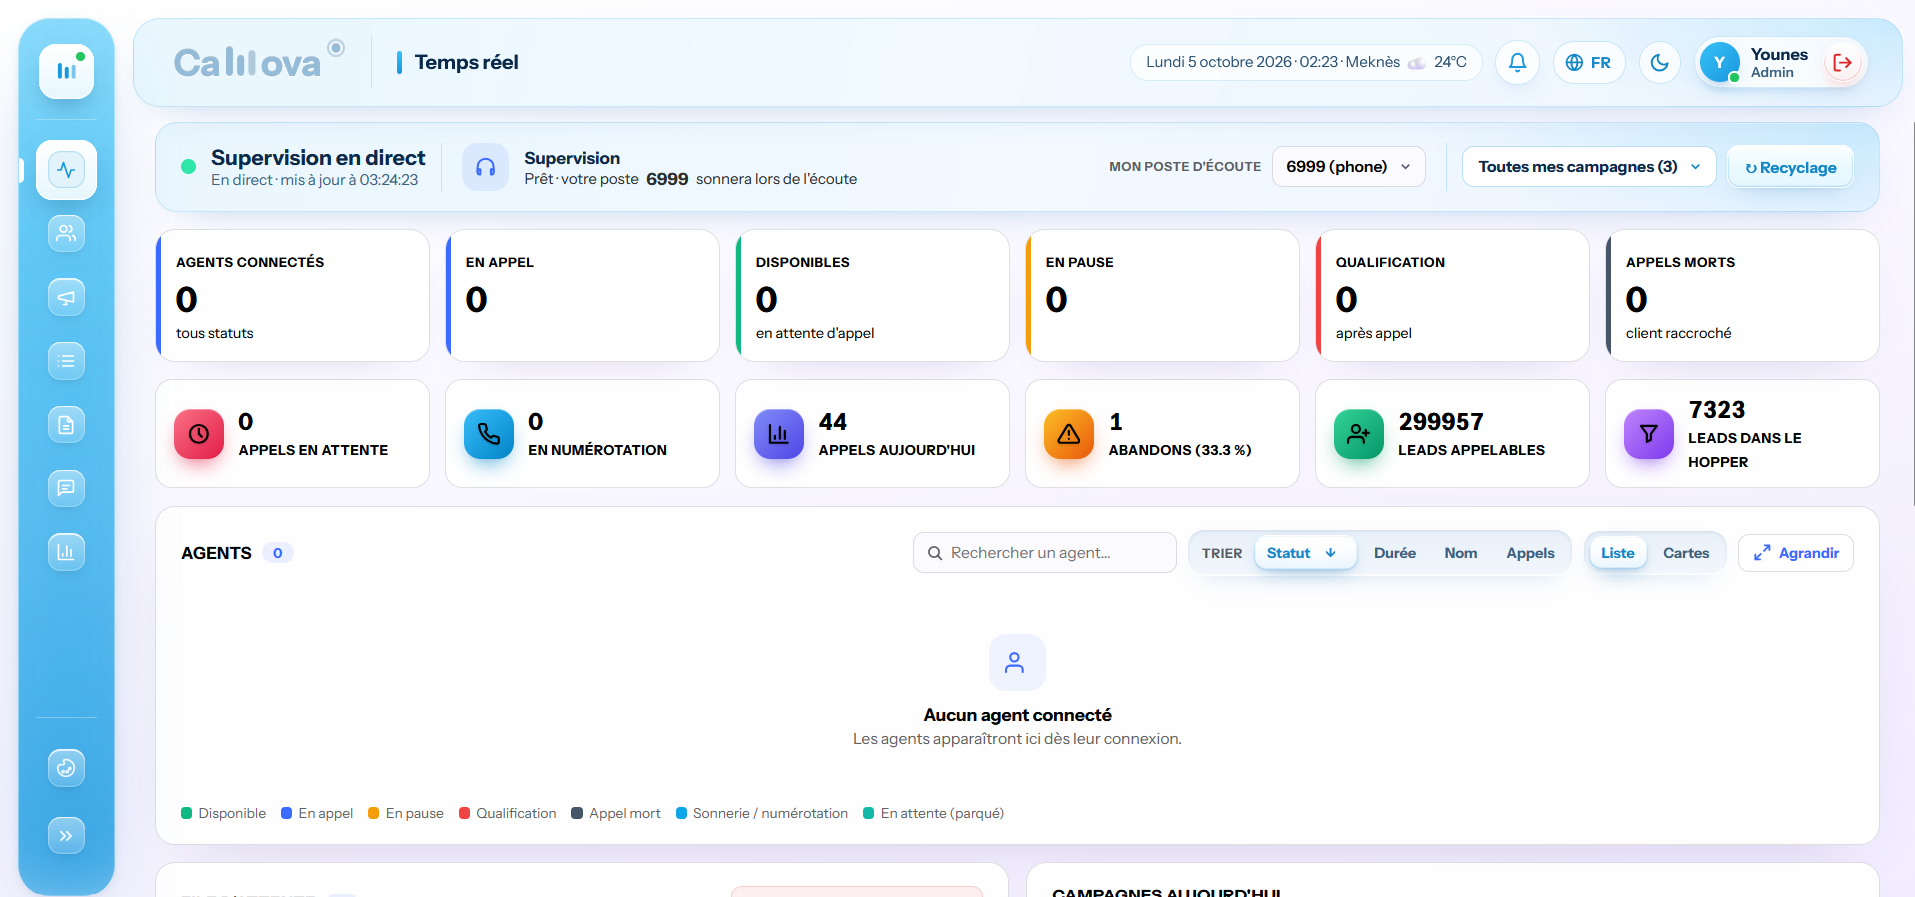
Task: Sort agents by Durée
Action: coord(1394,553)
